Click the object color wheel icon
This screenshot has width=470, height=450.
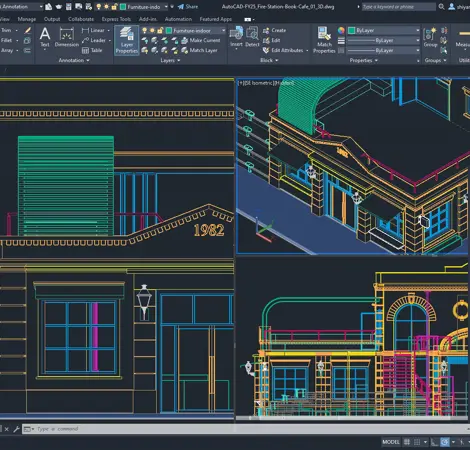tap(341, 30)
